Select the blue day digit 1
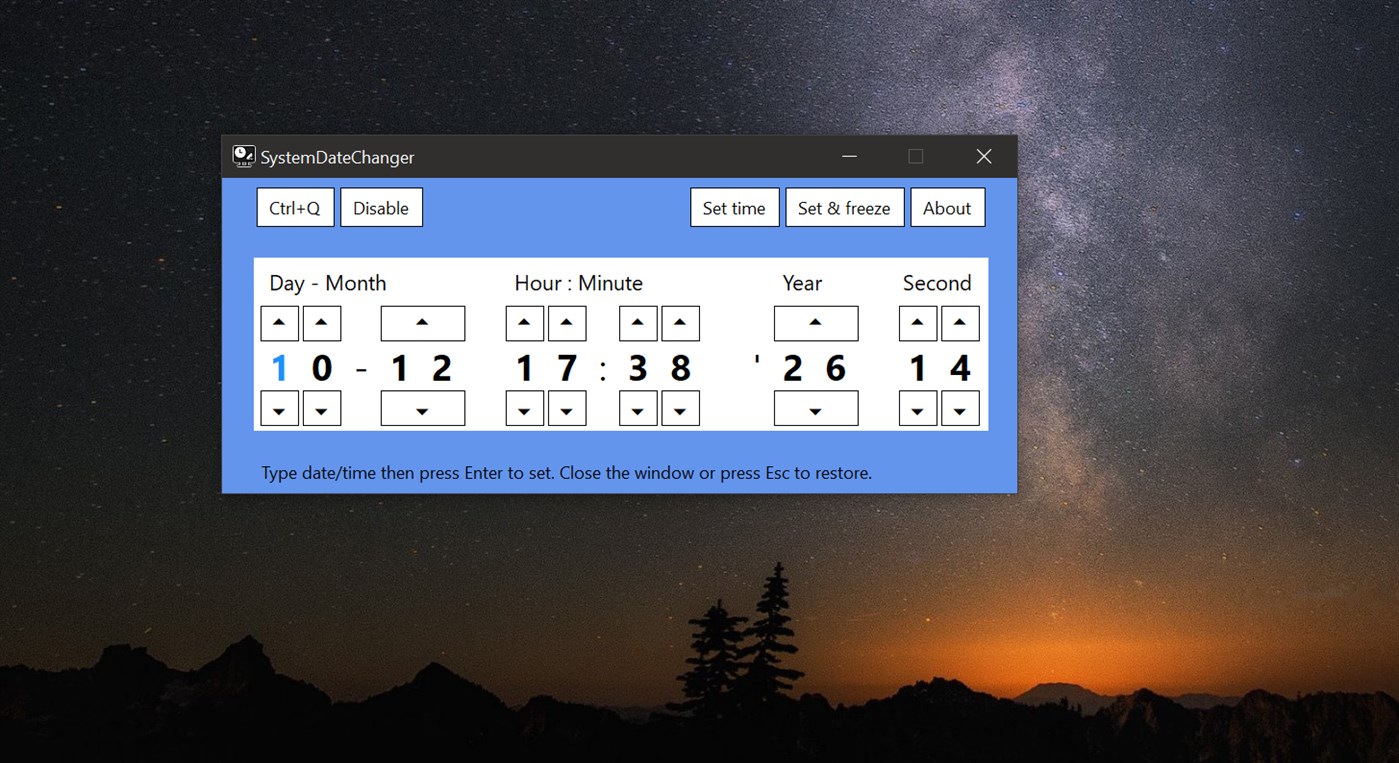Screen dimensions: 1399x763 [x=280, y=369]
